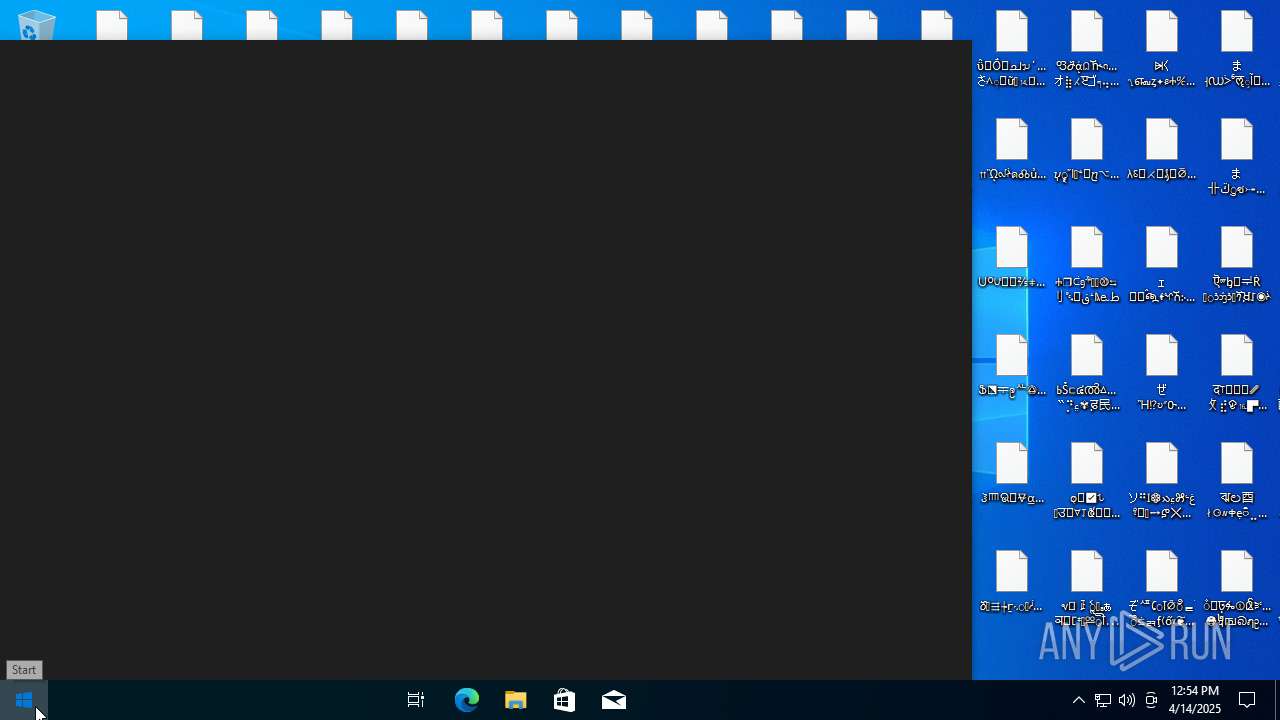Launch Microsoft Edge from the taskbar
Image resolution: width=1280 pixels, height=720 pixels.
pos(466,700)
